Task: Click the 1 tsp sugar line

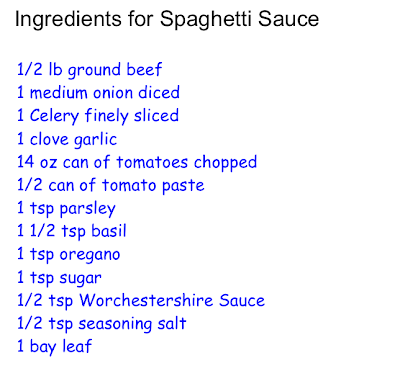Action: 59,279
